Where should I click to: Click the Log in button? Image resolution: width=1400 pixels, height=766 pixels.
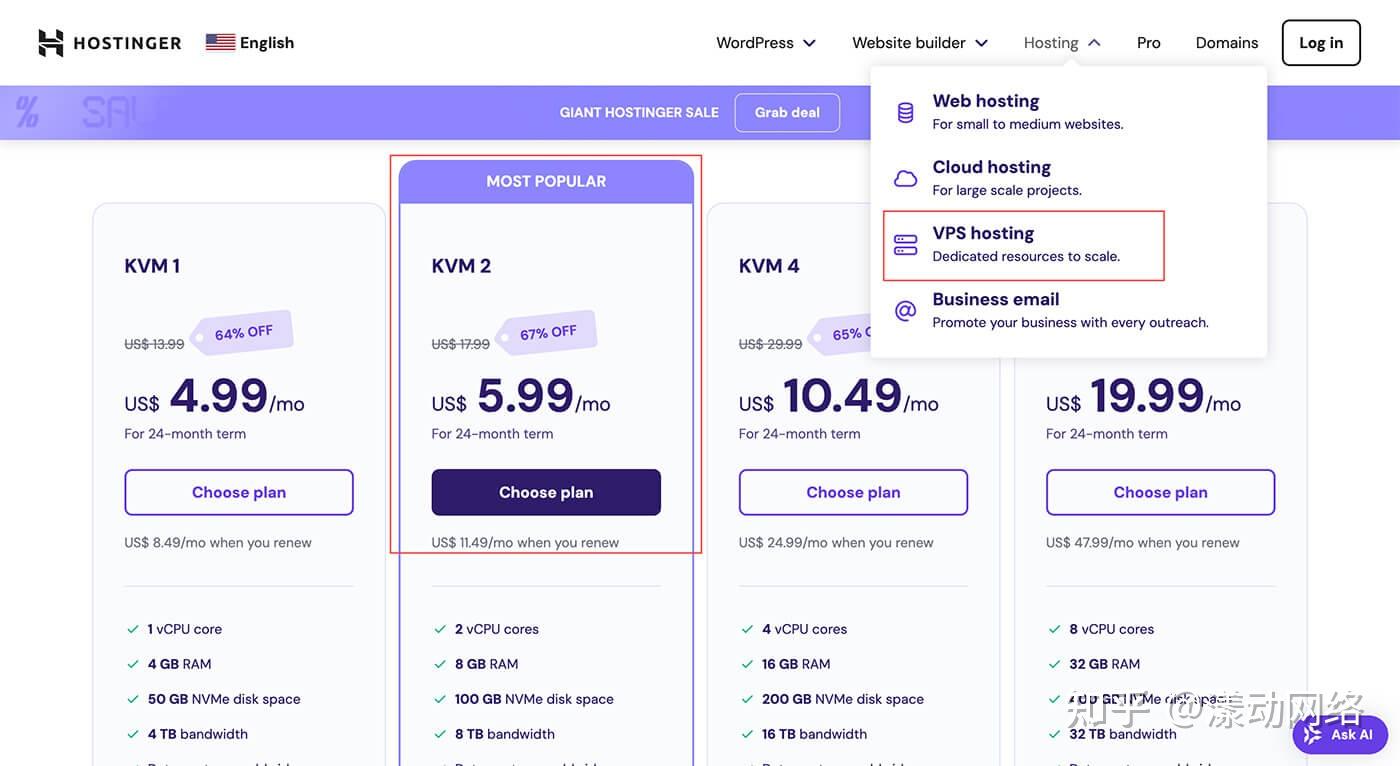(1321, 40)
